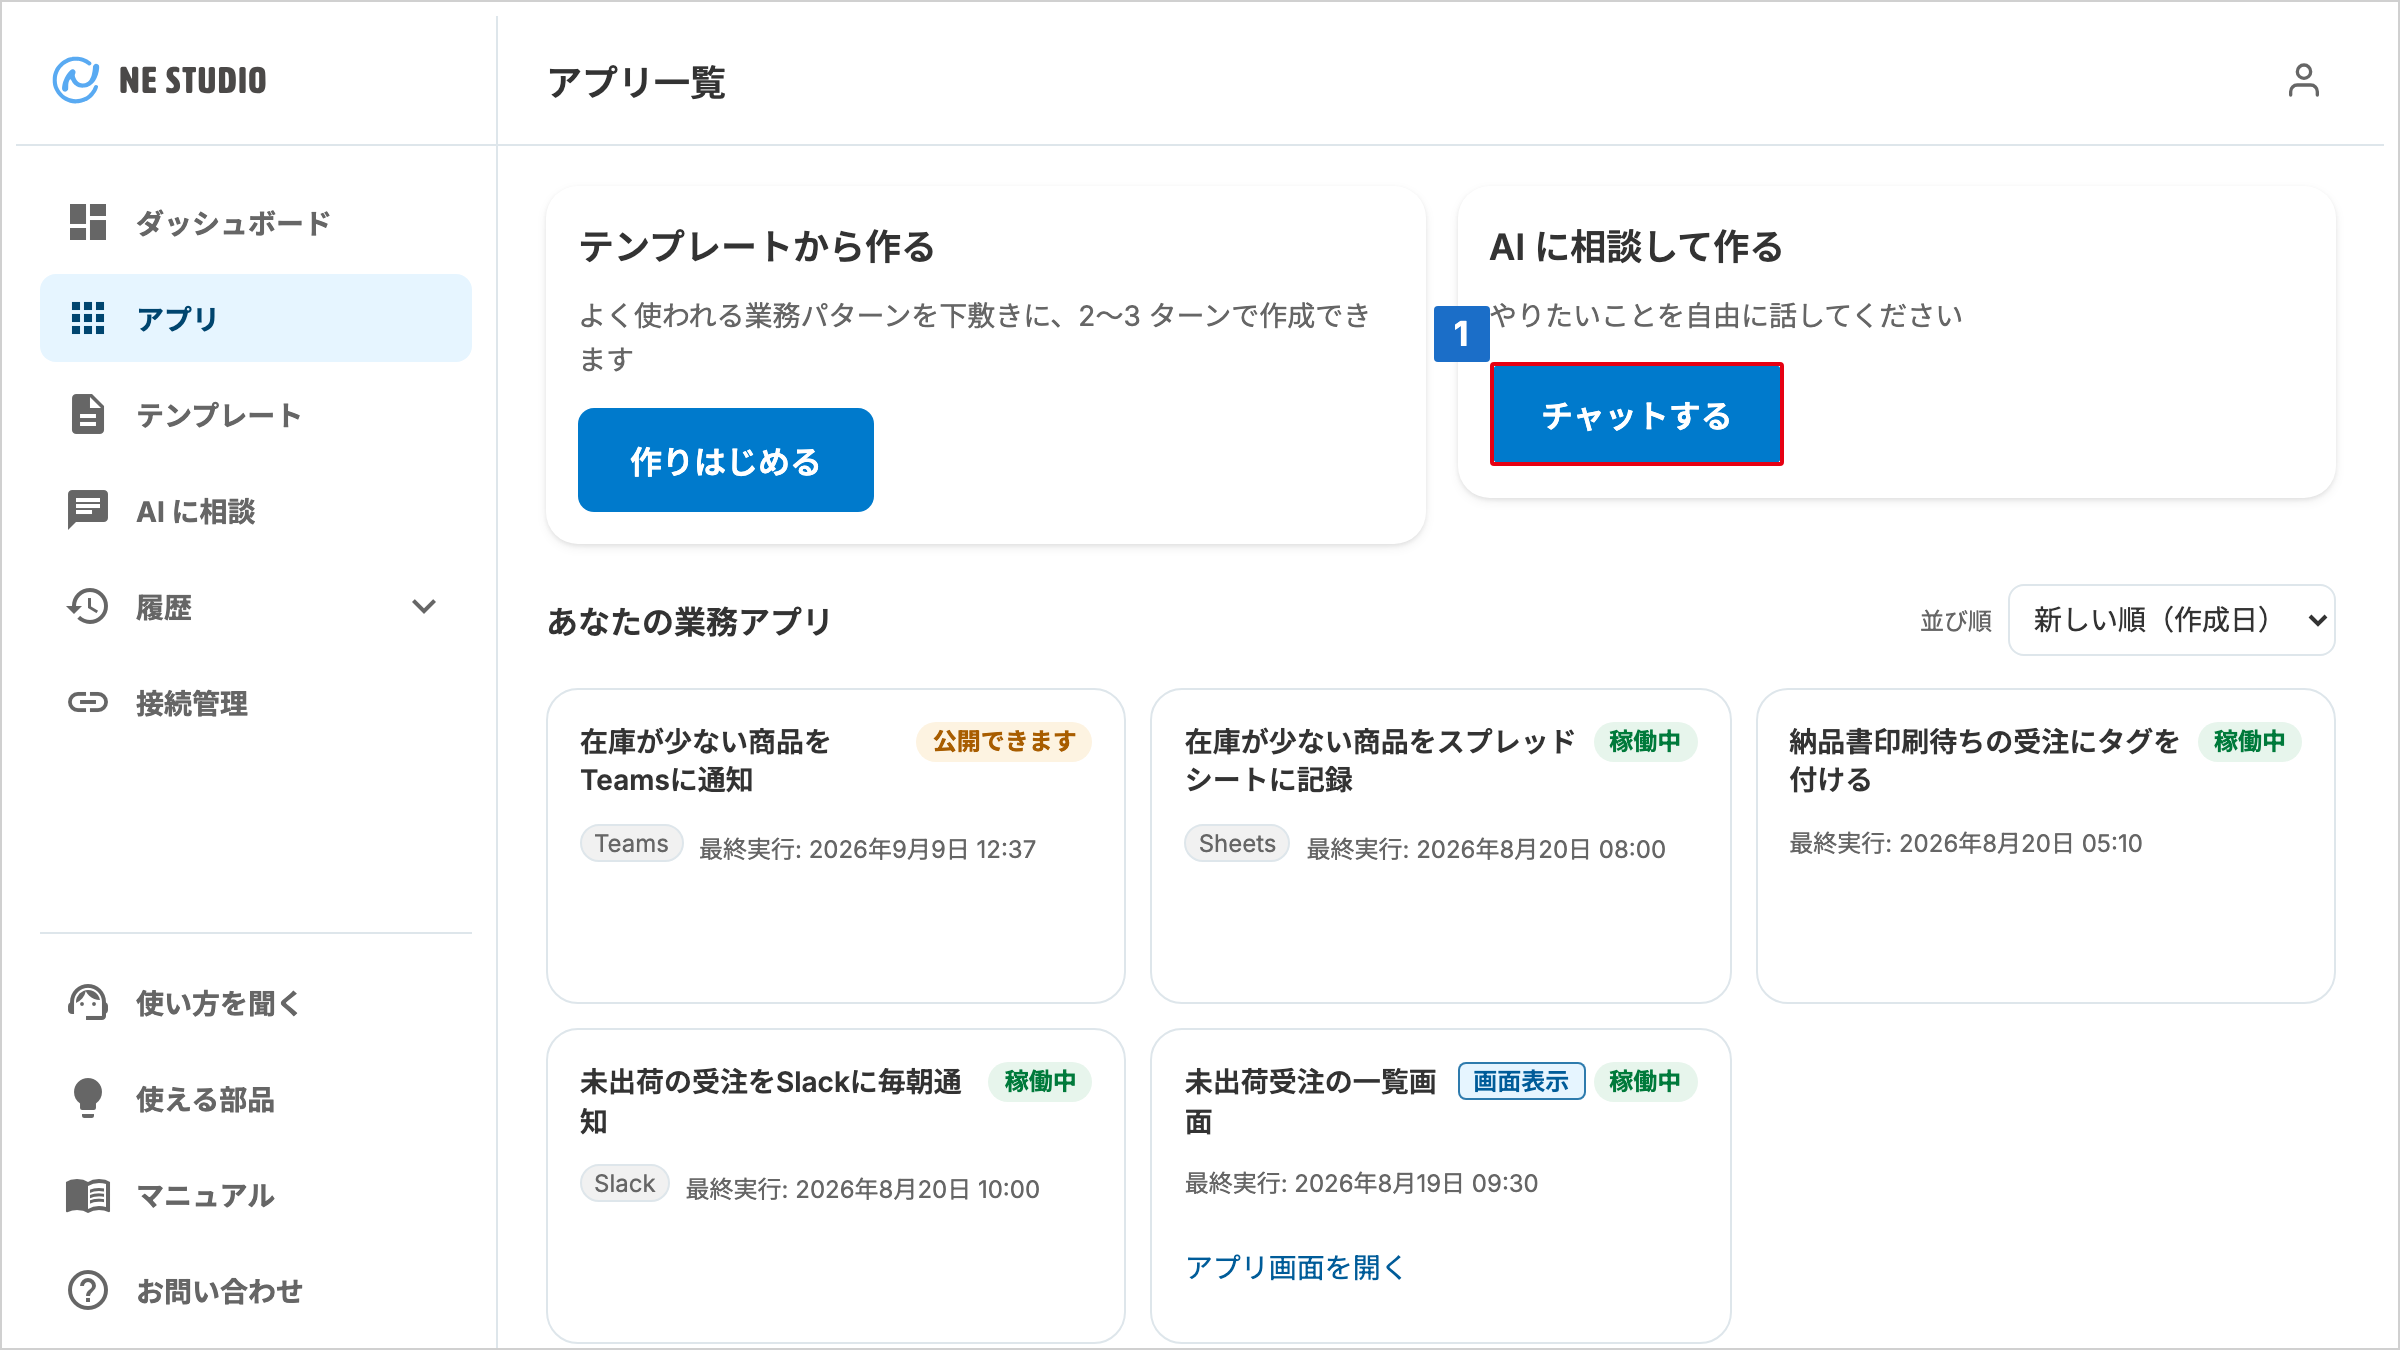2400x1350 pixels.
Task: Click 稼働中 badge on the スプレッドシート card
Action: pos(1645,741)
